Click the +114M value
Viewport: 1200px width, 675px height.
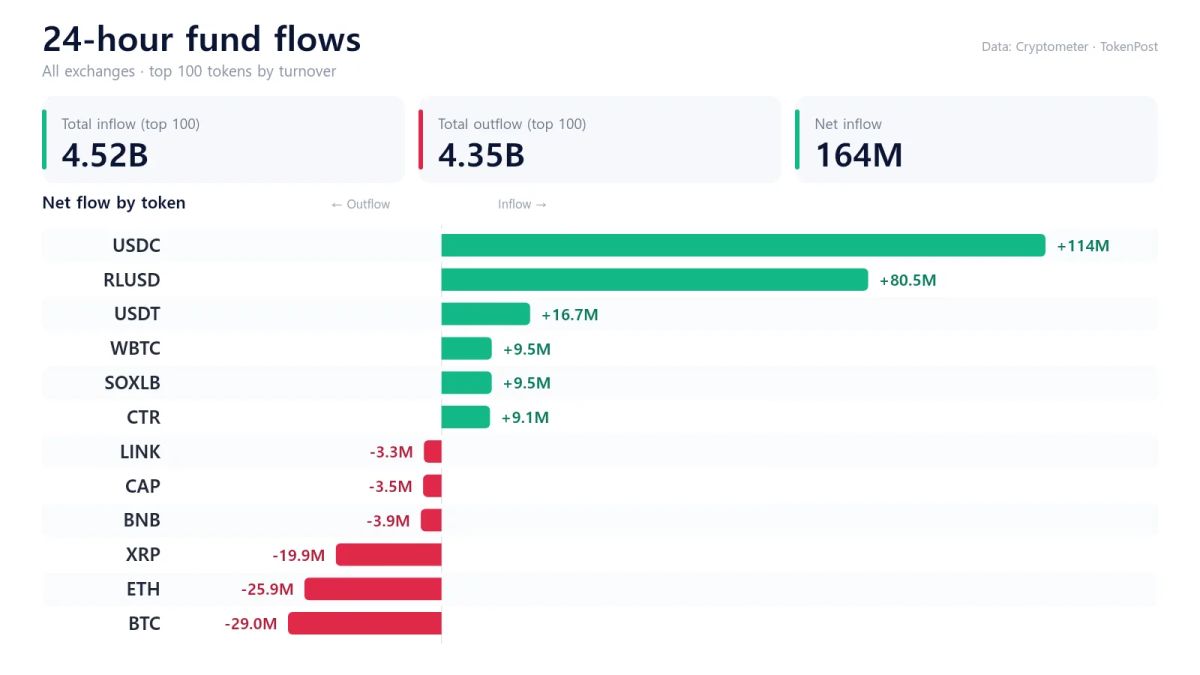(1083, 246)
